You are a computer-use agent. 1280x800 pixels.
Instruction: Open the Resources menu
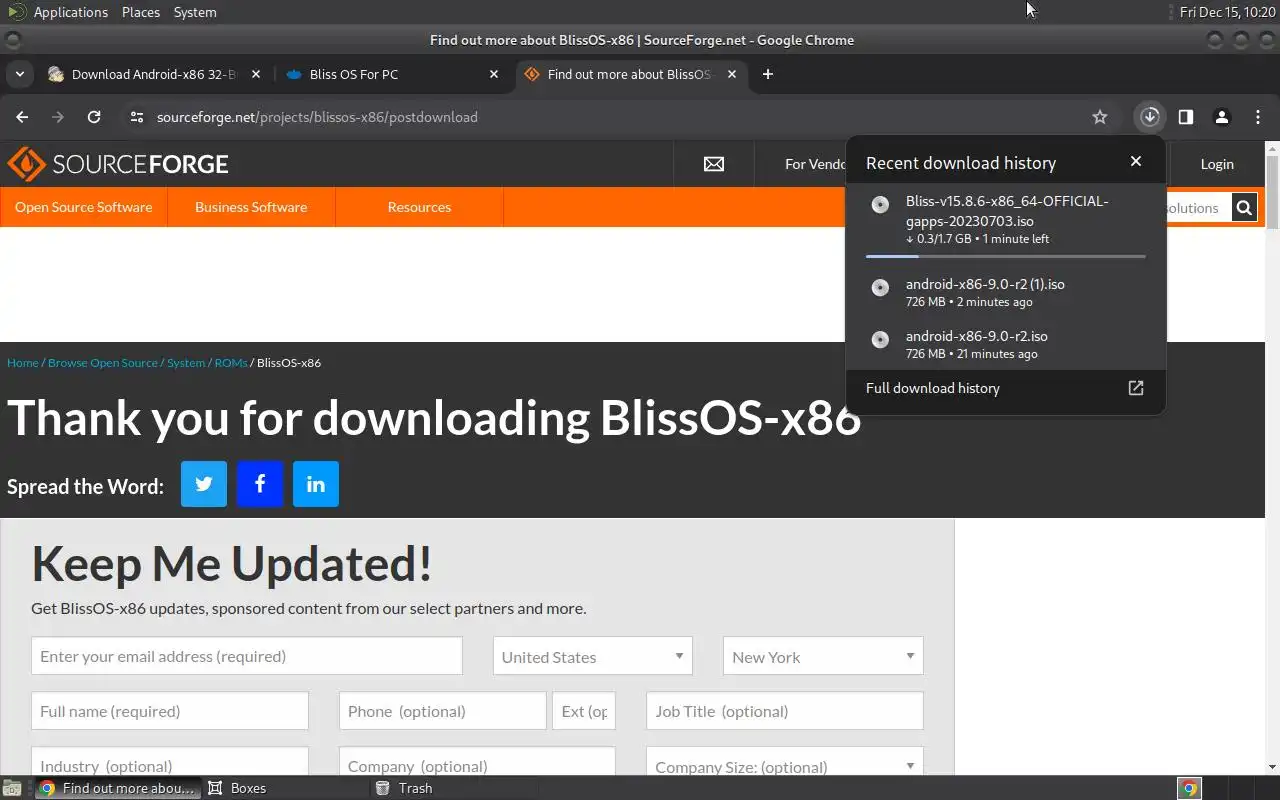coord(419,207)
